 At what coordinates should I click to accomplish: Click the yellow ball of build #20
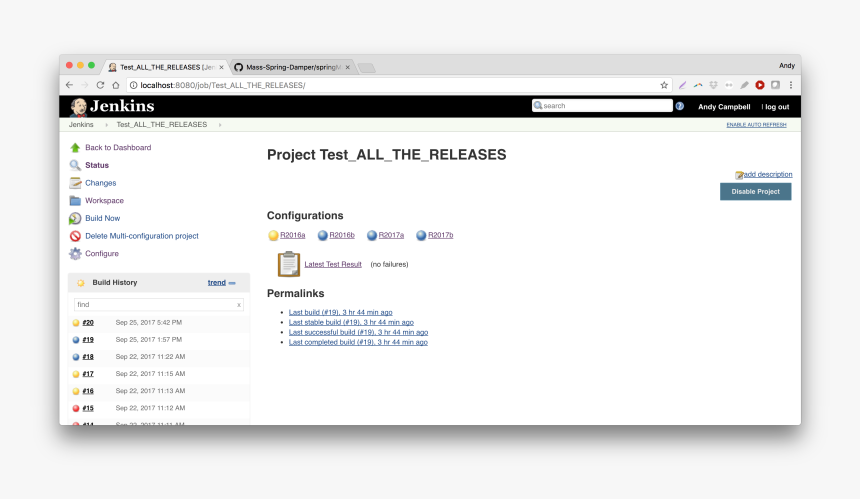pos(76,323)
